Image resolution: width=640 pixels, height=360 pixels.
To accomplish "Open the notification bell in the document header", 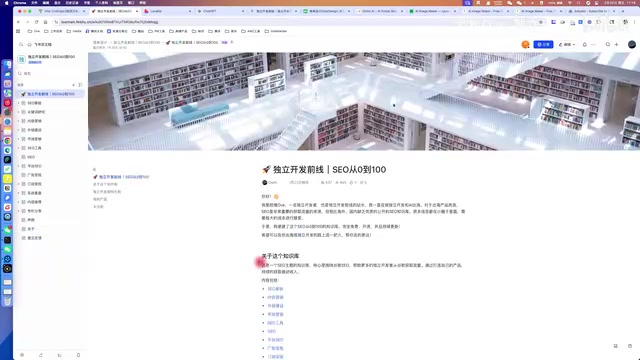I will (584, 44).
